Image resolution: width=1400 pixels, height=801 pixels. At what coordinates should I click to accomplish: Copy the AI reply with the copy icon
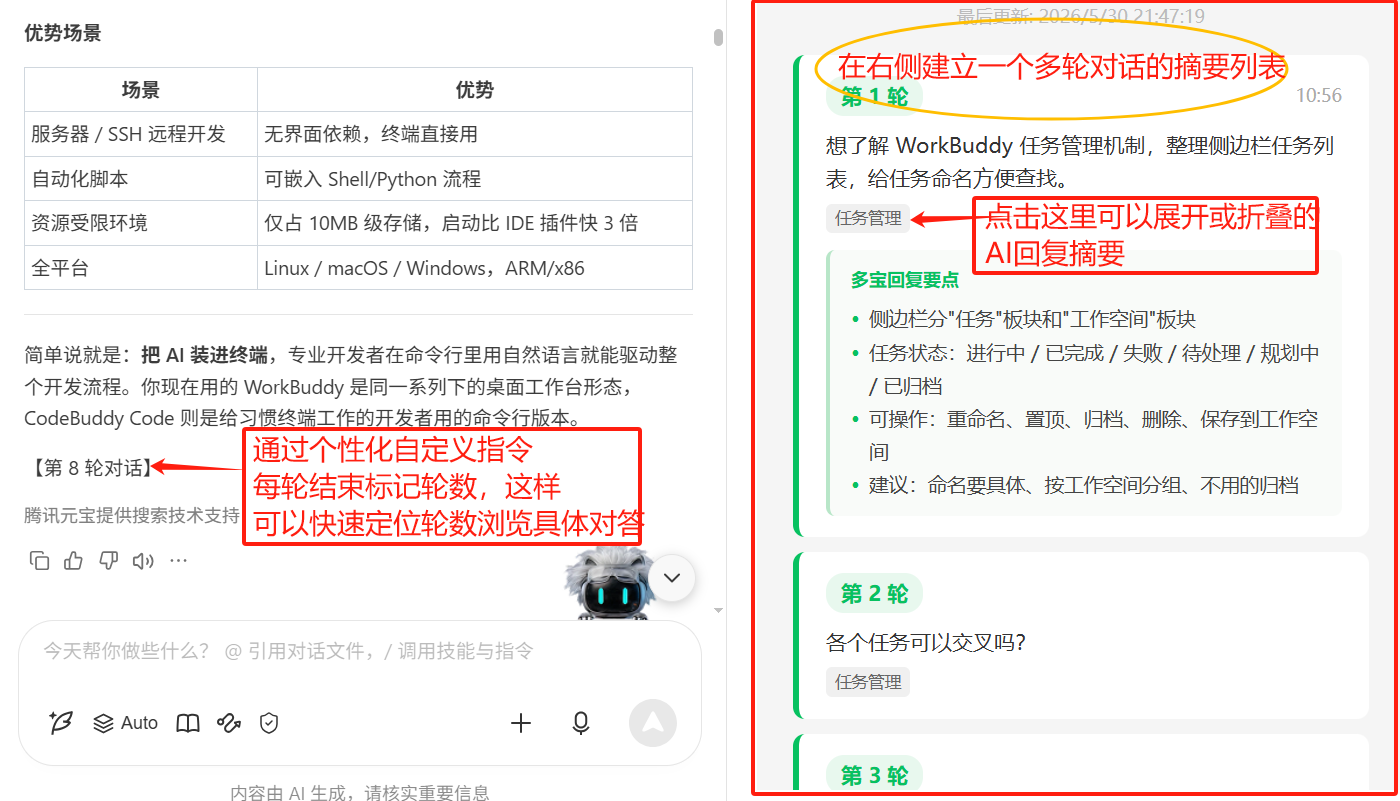40,561
